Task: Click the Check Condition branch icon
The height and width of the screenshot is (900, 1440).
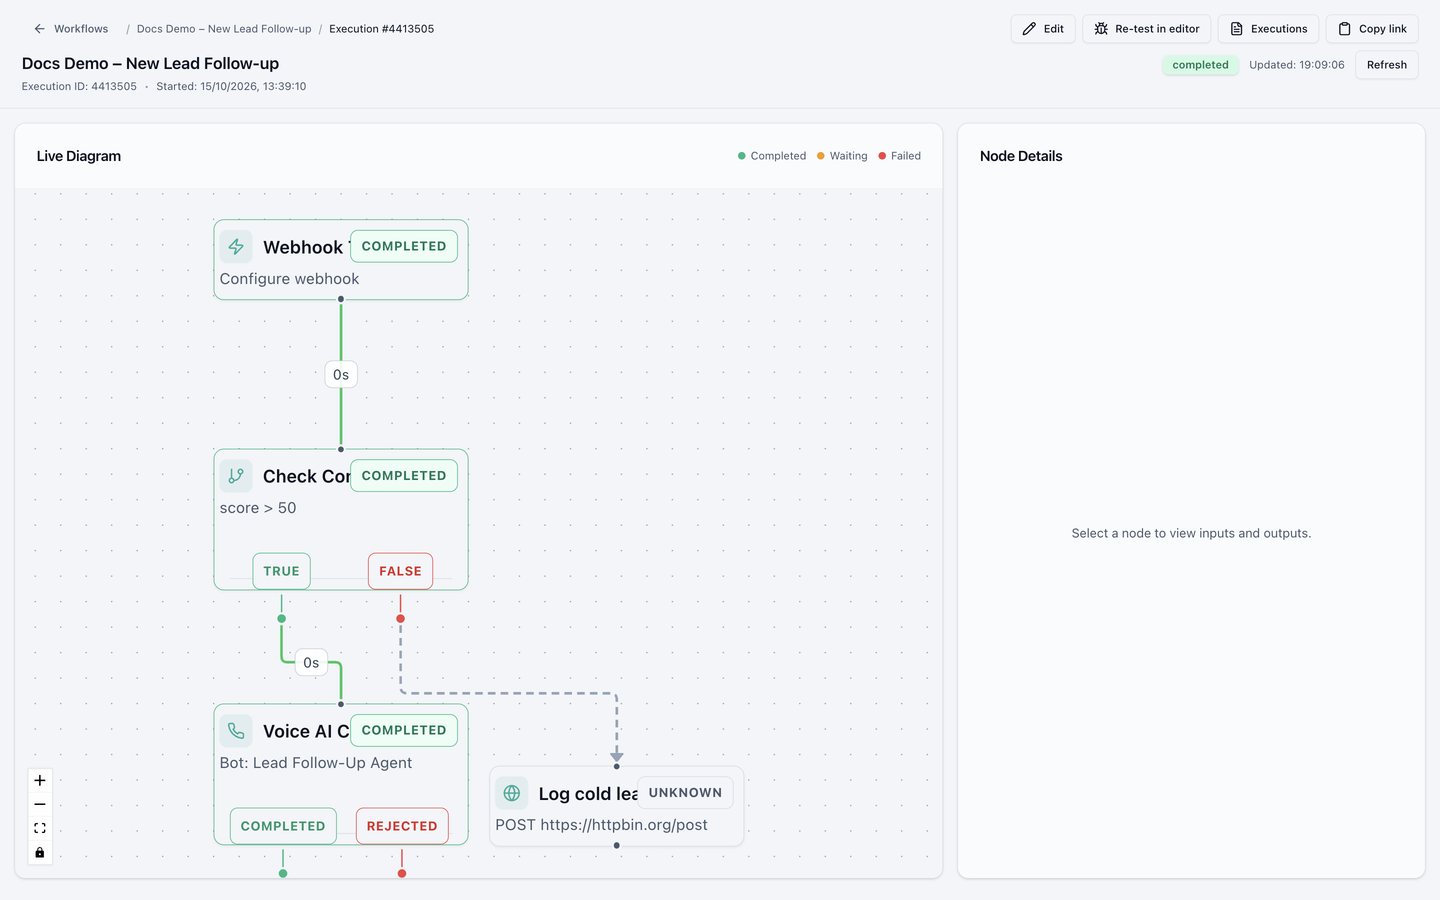Action: click(236, 476)
